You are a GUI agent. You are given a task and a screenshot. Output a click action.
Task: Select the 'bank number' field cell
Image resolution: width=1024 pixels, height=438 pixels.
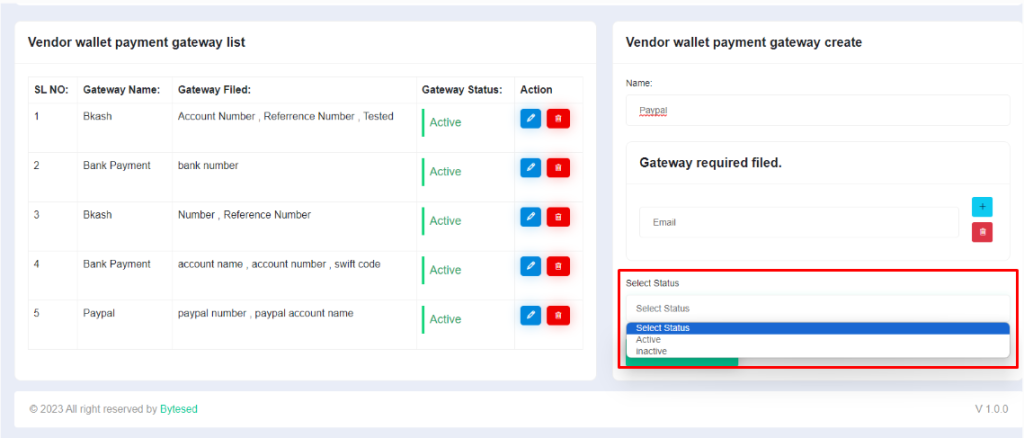[208, 166]
